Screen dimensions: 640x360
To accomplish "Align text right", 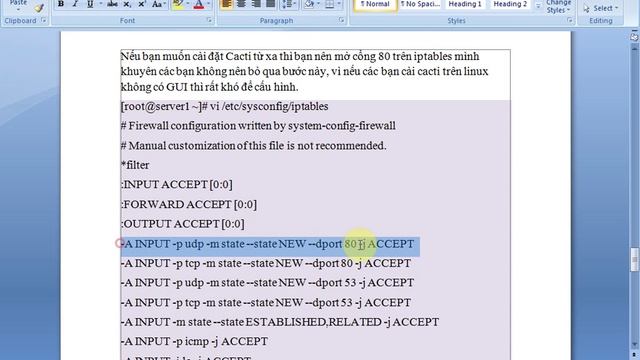I will [x=256, y=4].
